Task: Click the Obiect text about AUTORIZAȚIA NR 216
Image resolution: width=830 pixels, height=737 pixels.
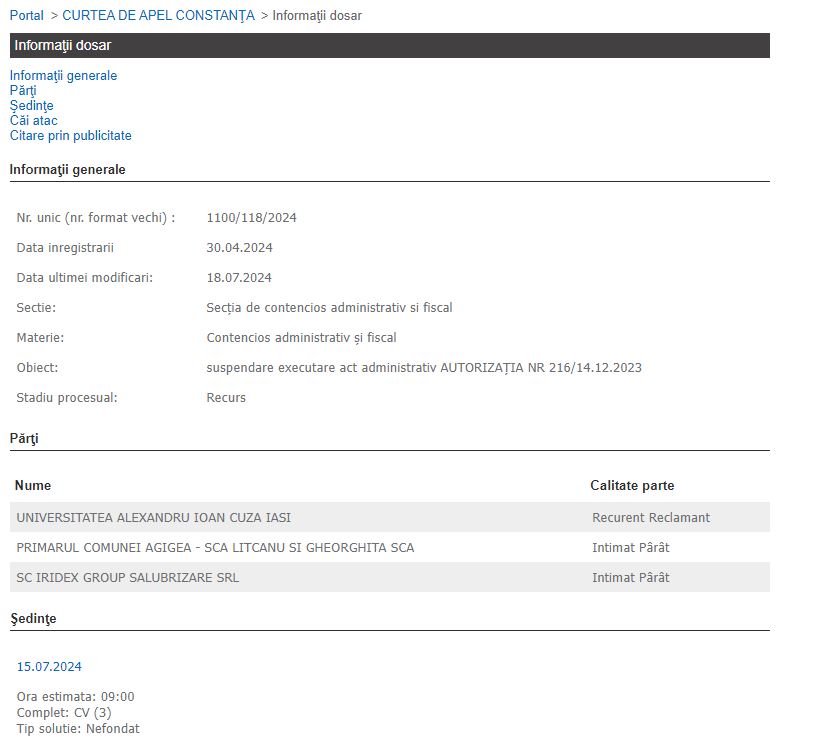Action: [423, 368]
